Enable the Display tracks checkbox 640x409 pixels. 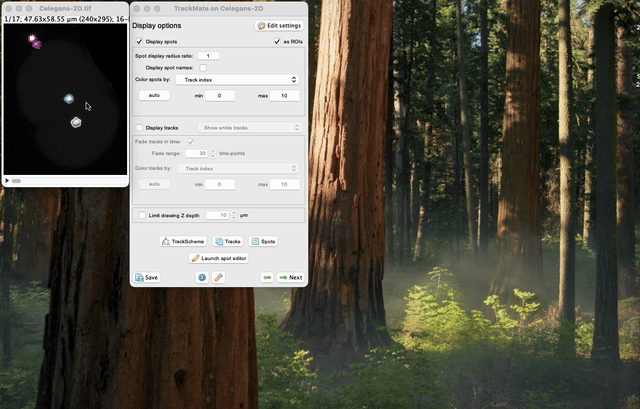139,128
